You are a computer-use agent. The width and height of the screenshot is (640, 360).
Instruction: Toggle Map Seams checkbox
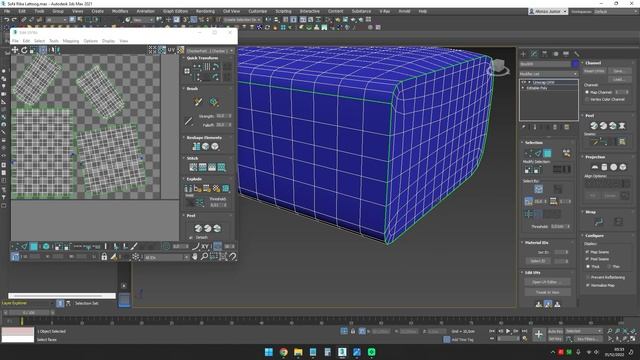click(x=588, y=252)
